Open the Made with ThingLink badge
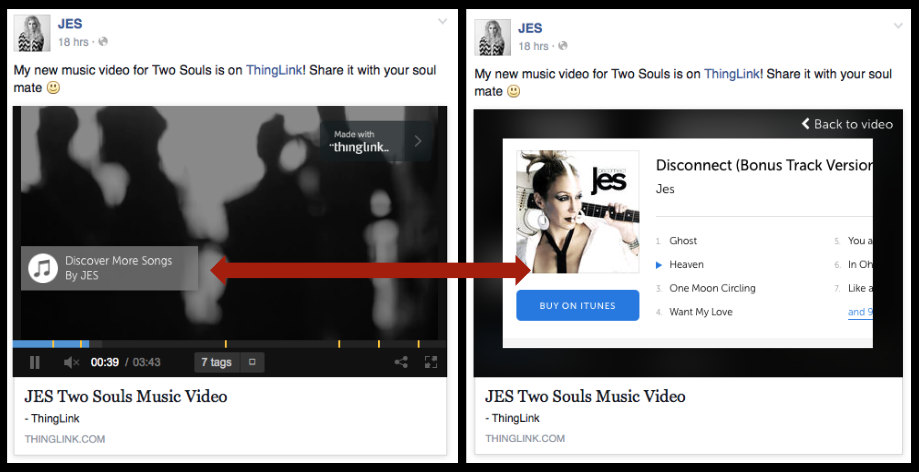This screenshot has width=919, height=472. [x=376, y=142]
